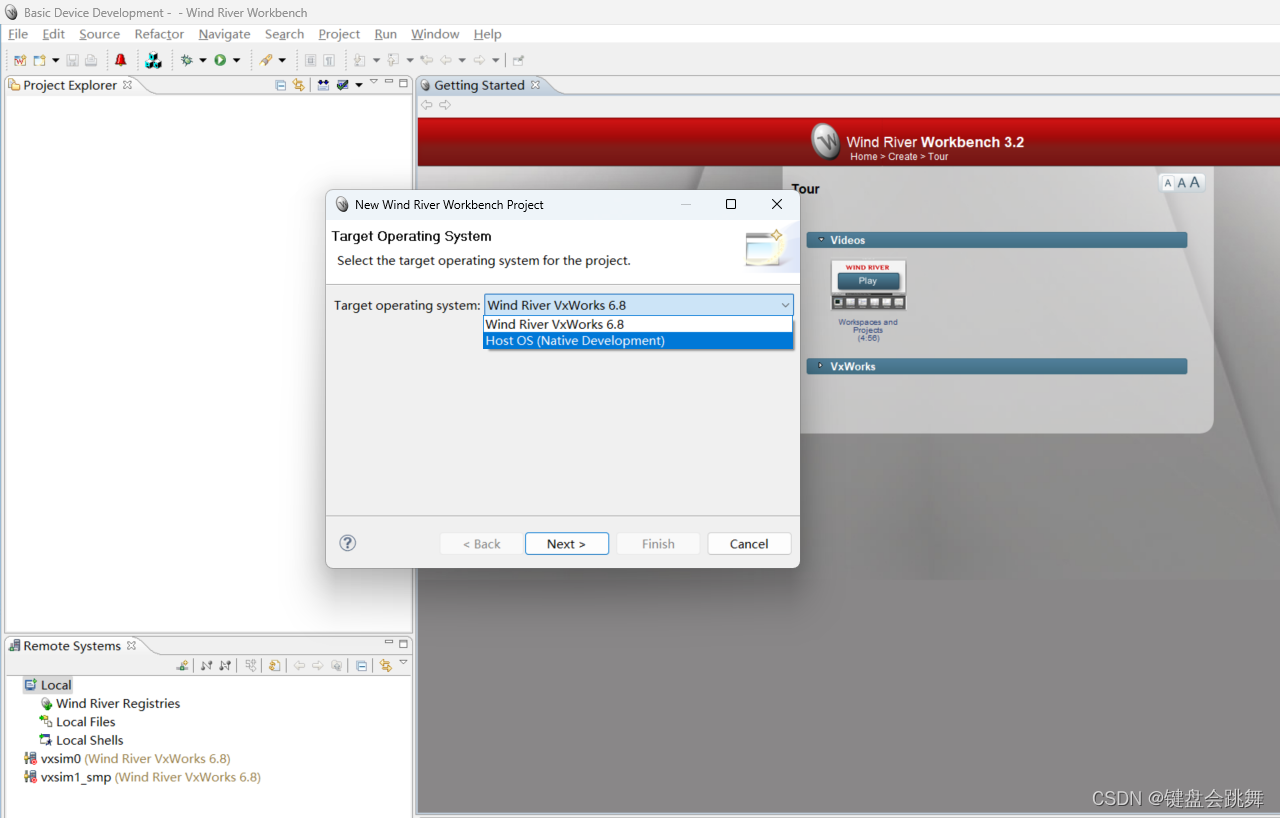Open the Edit menu

coord(53,34)
